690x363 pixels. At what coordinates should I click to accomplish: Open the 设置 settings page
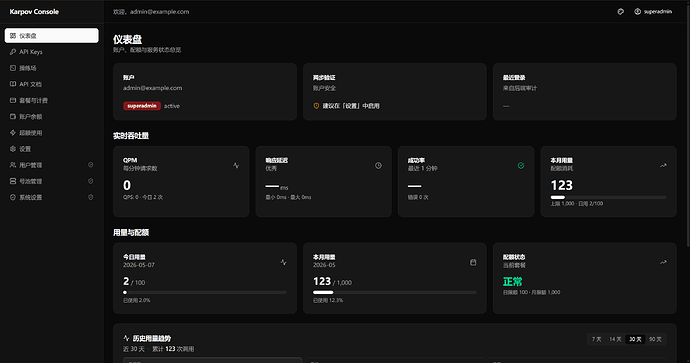[51, 149]
